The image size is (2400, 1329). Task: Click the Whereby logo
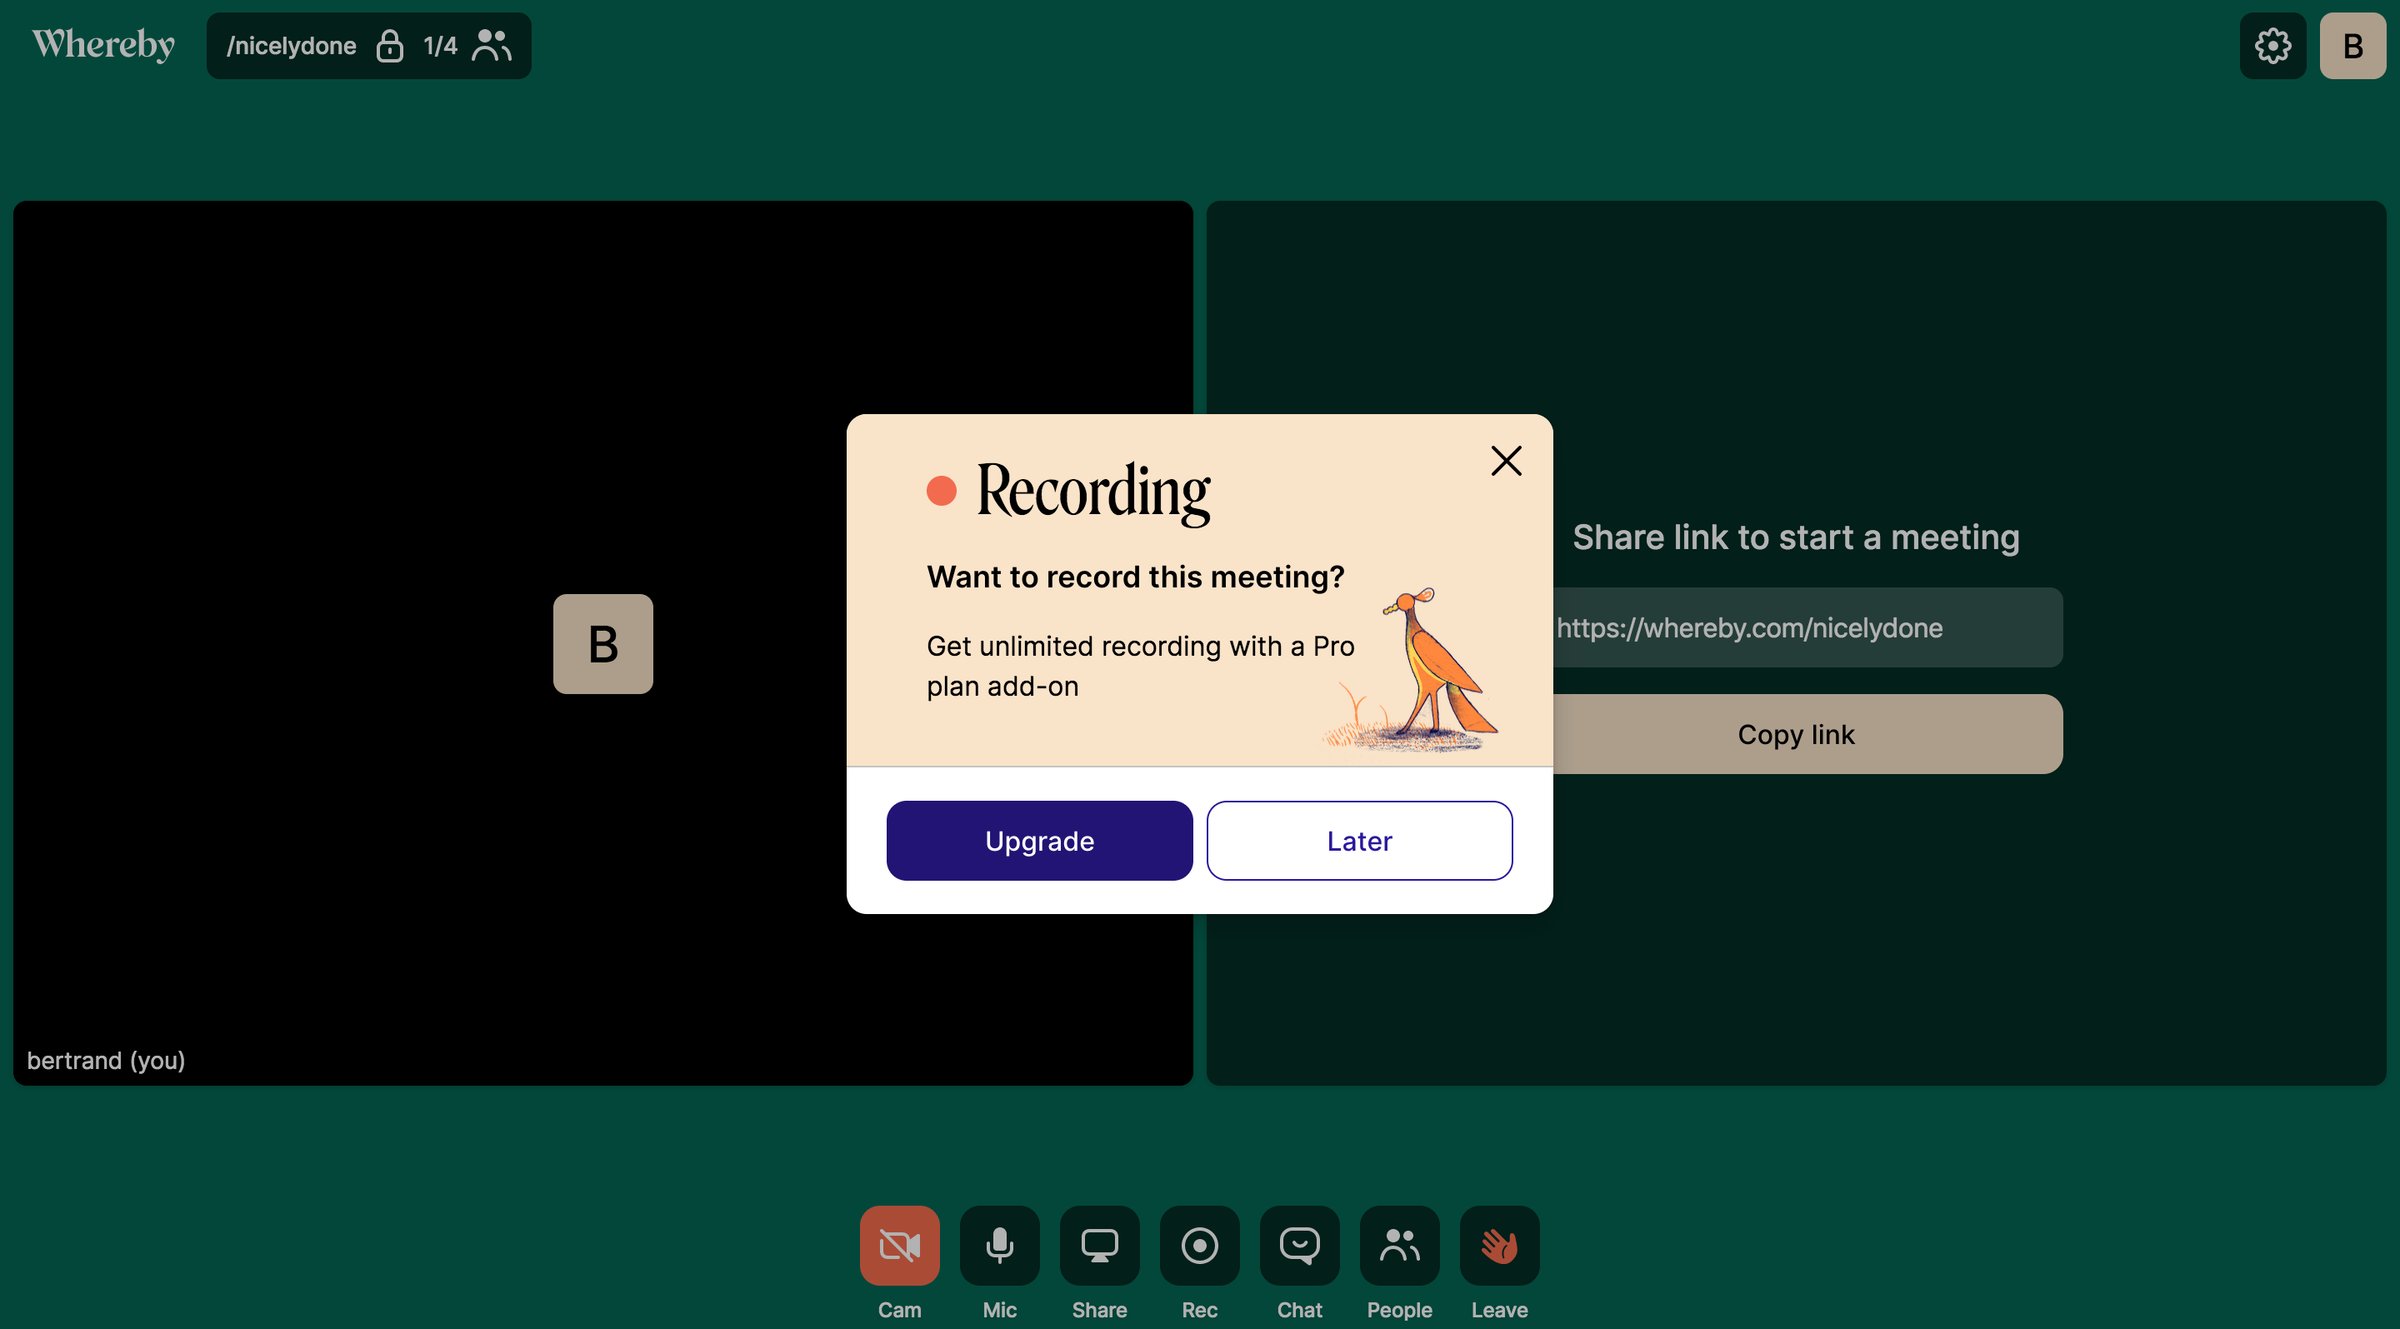click(x=103, y=45)
